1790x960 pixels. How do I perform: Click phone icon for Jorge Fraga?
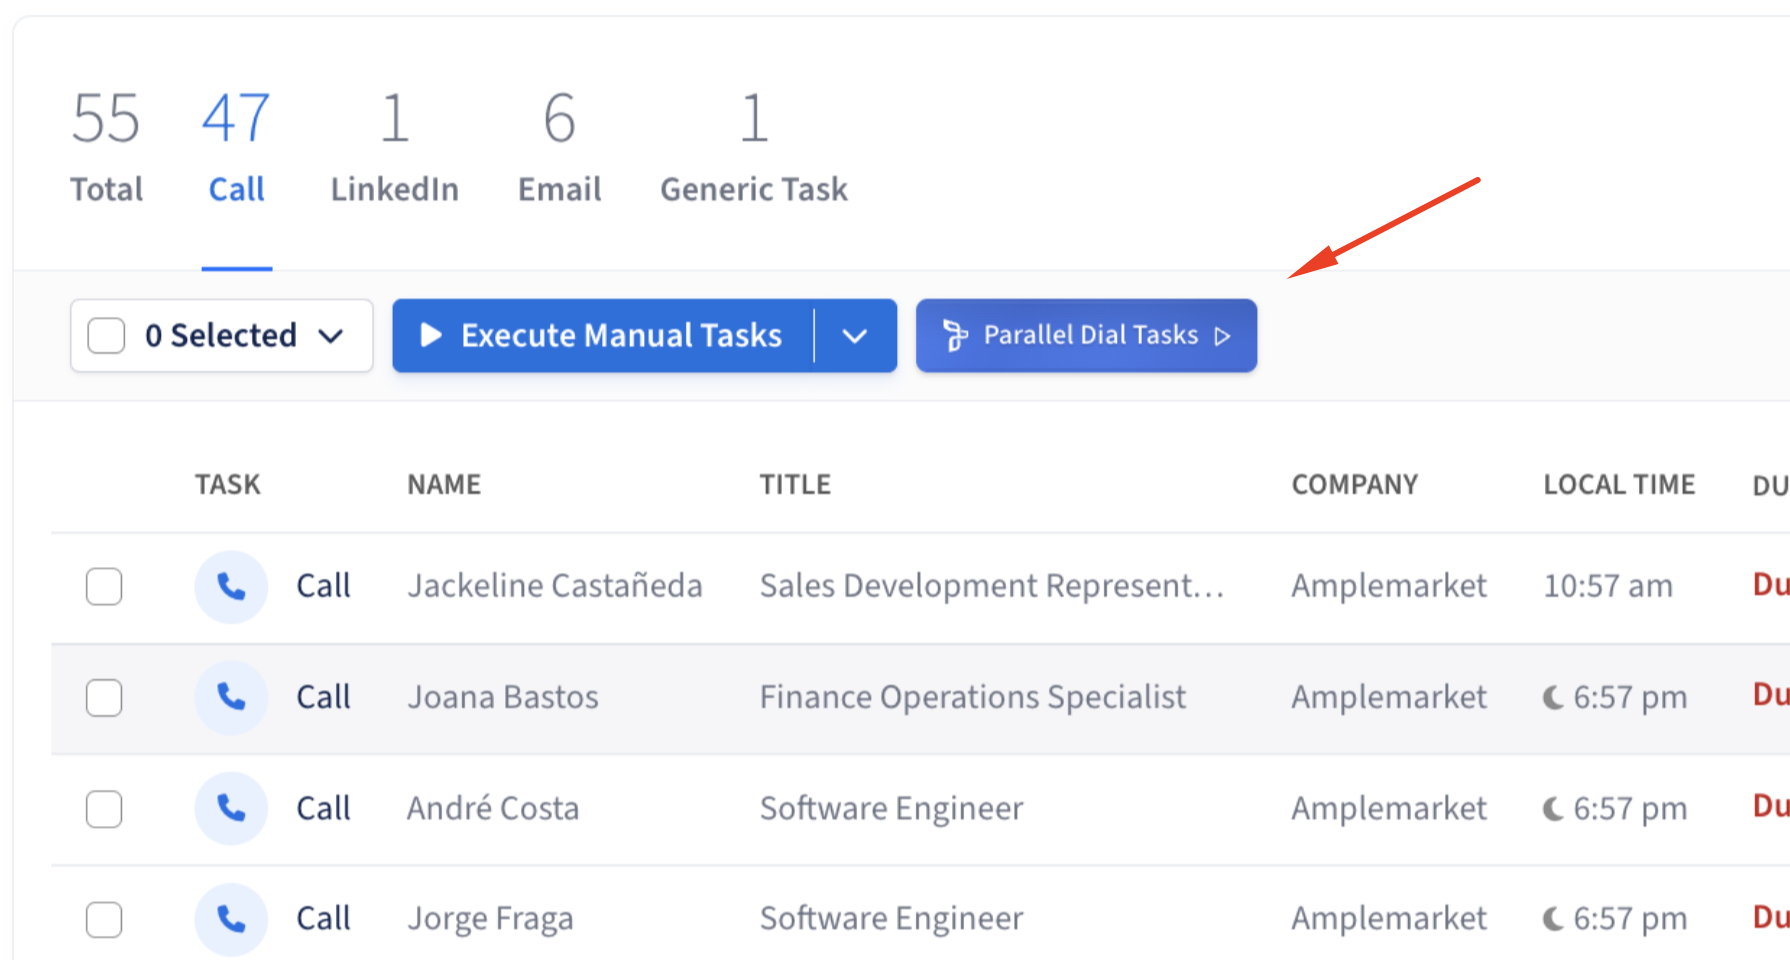click(231, 919)
